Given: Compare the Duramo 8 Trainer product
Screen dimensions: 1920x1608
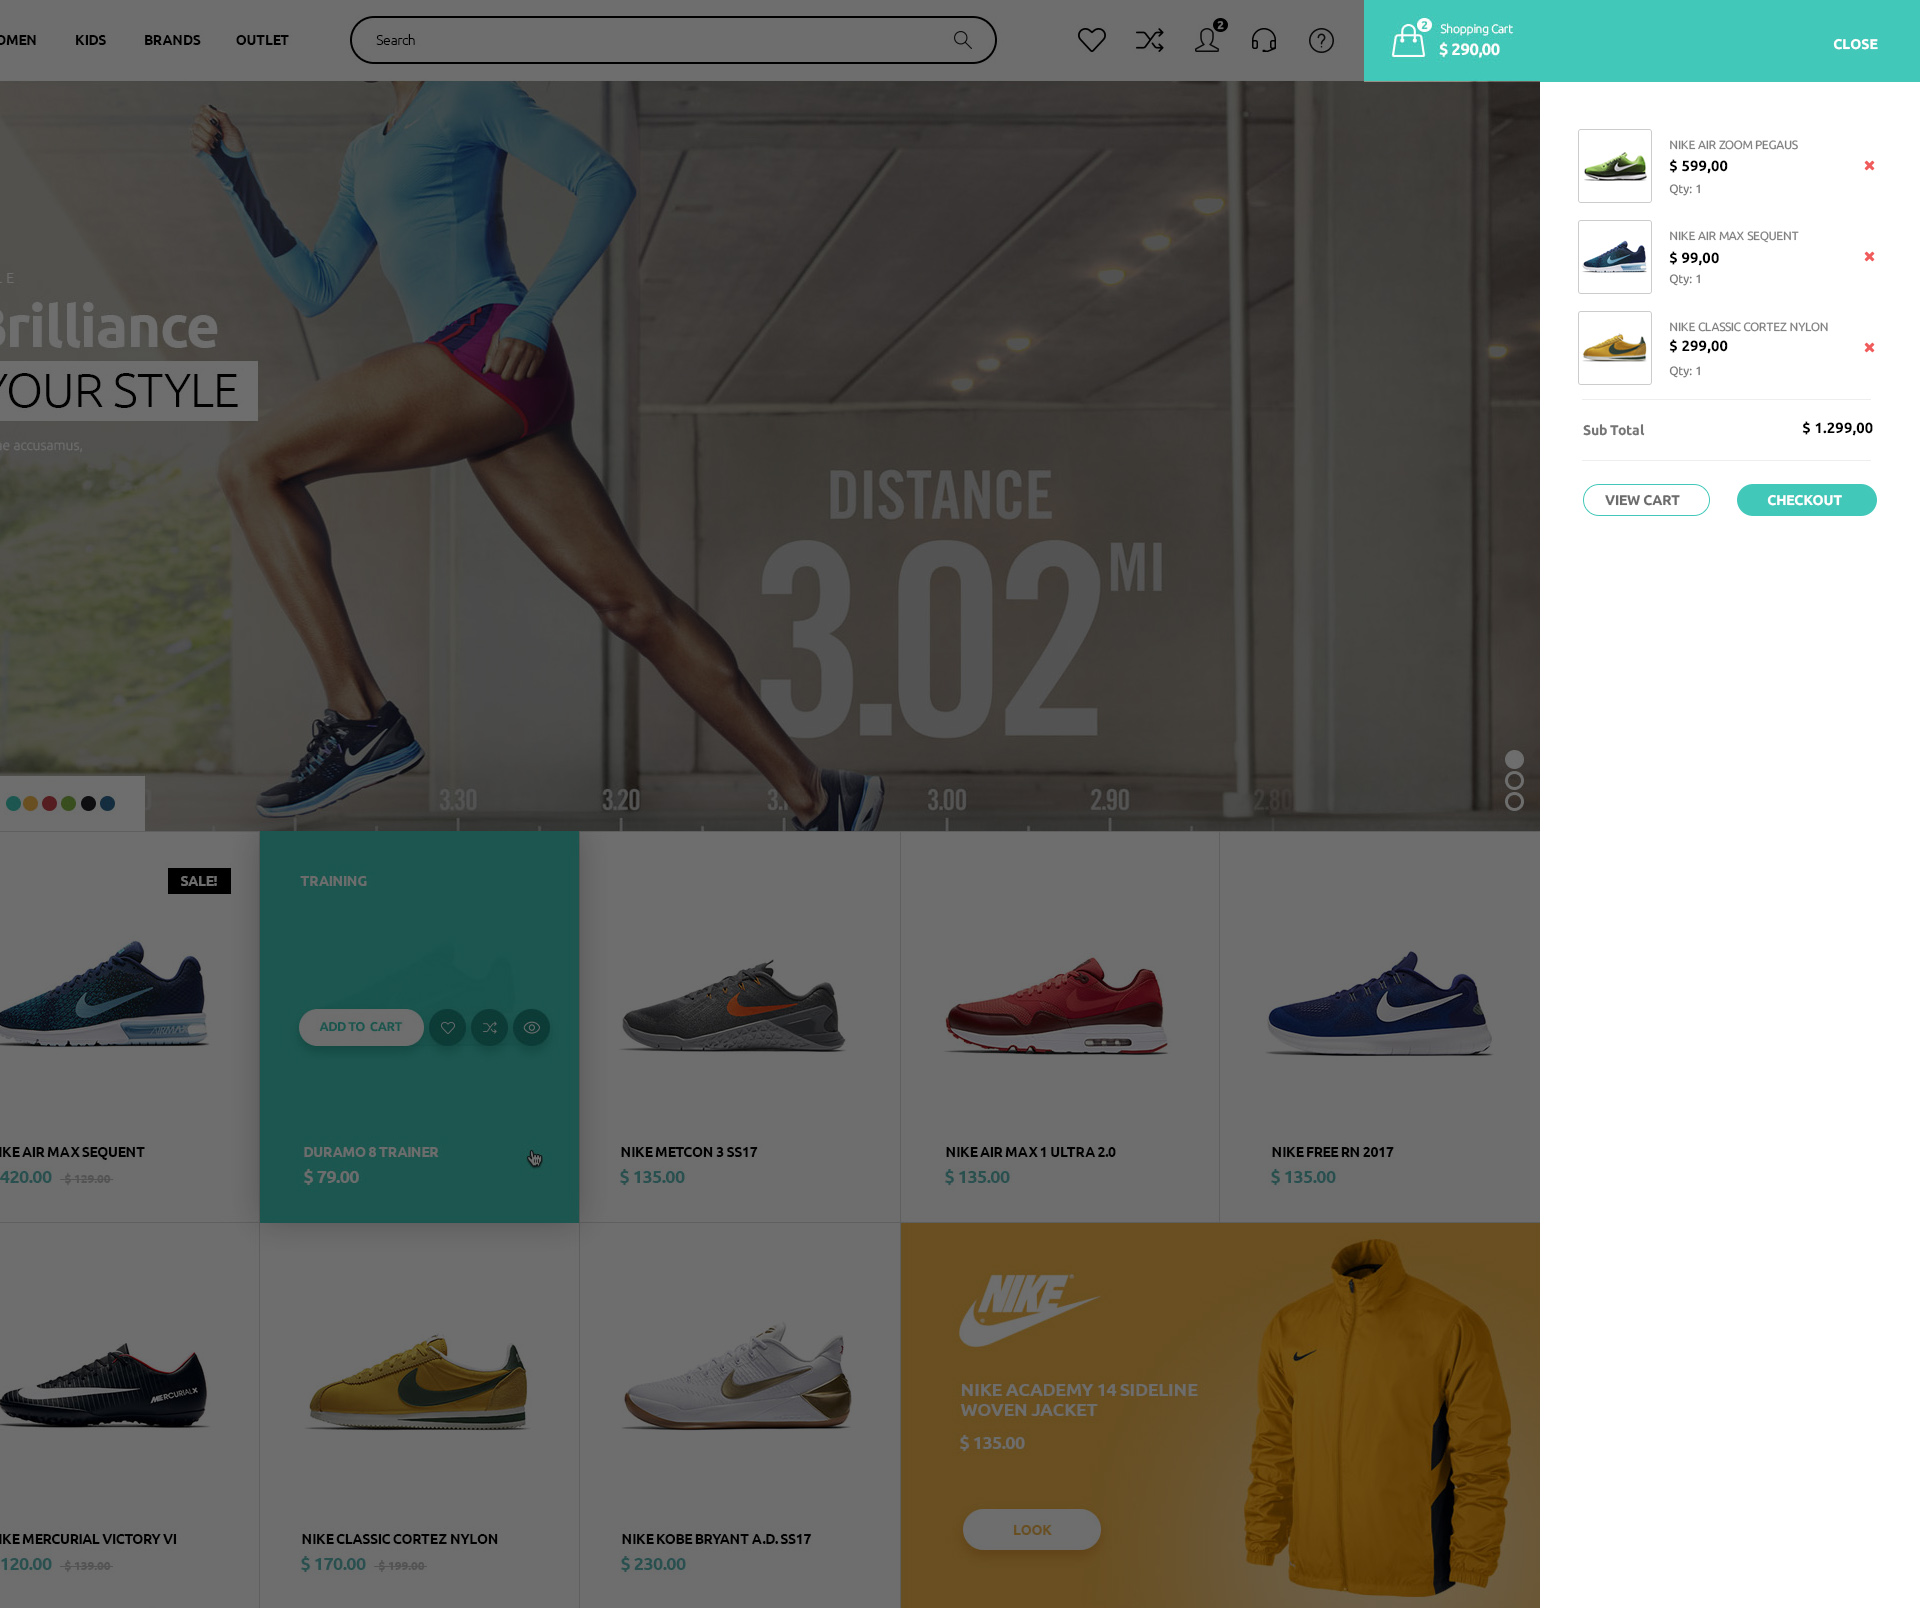Looking at the screenshot, I should point(489,1027).
